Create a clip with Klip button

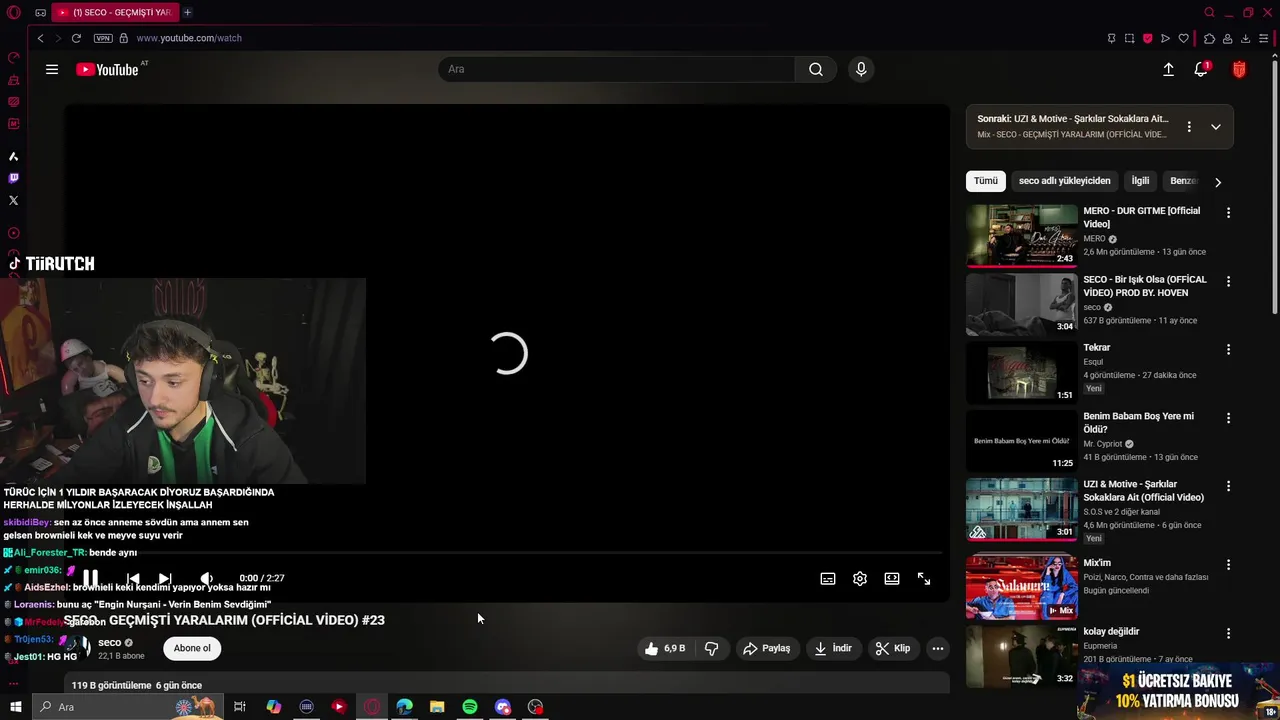[893, 648]
